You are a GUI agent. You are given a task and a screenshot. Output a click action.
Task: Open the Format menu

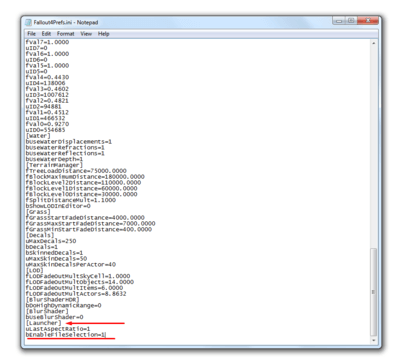pos(65,34)
